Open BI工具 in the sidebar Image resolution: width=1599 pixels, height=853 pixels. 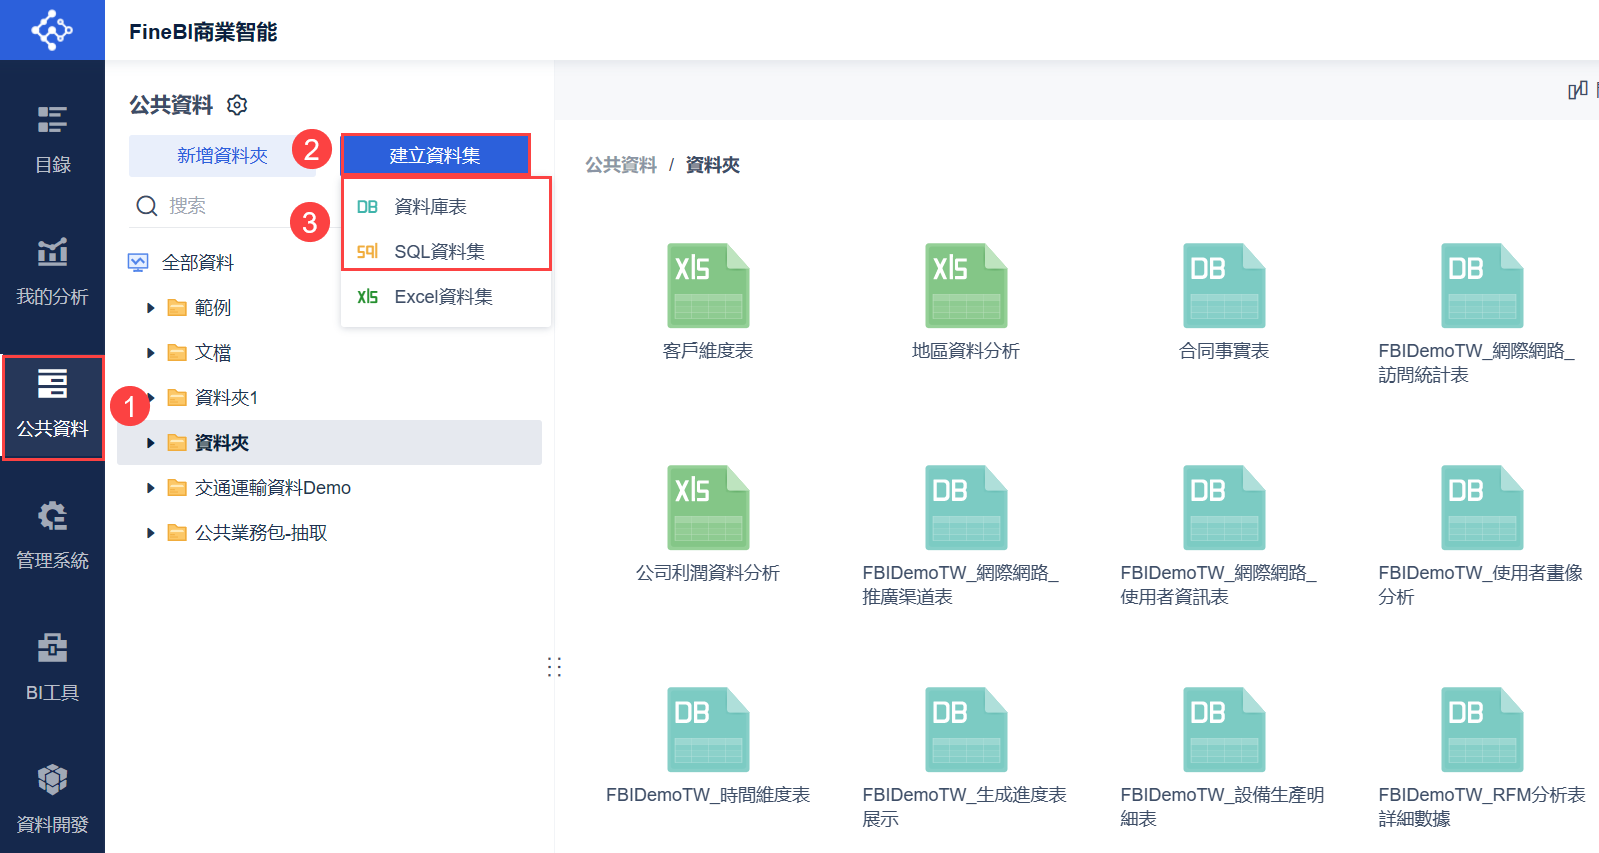click(x=52, y=667)
